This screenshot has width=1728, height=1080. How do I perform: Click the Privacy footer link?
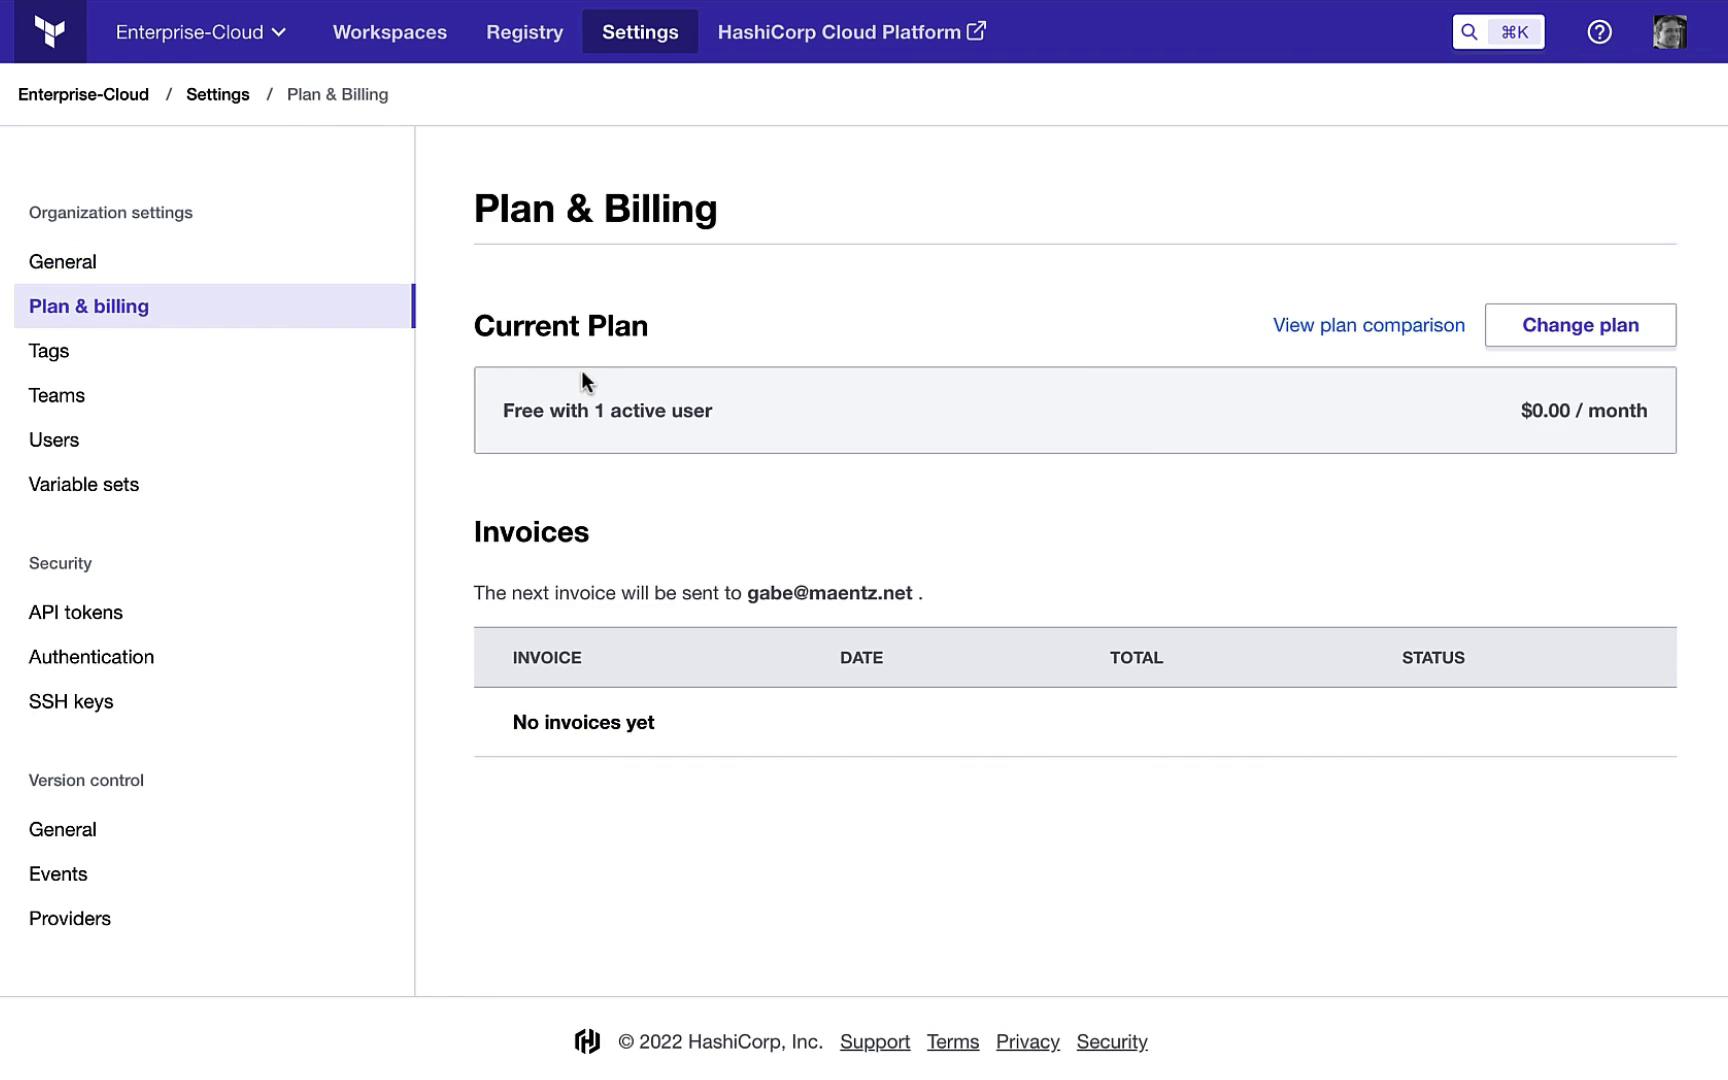[1027, 1042]
